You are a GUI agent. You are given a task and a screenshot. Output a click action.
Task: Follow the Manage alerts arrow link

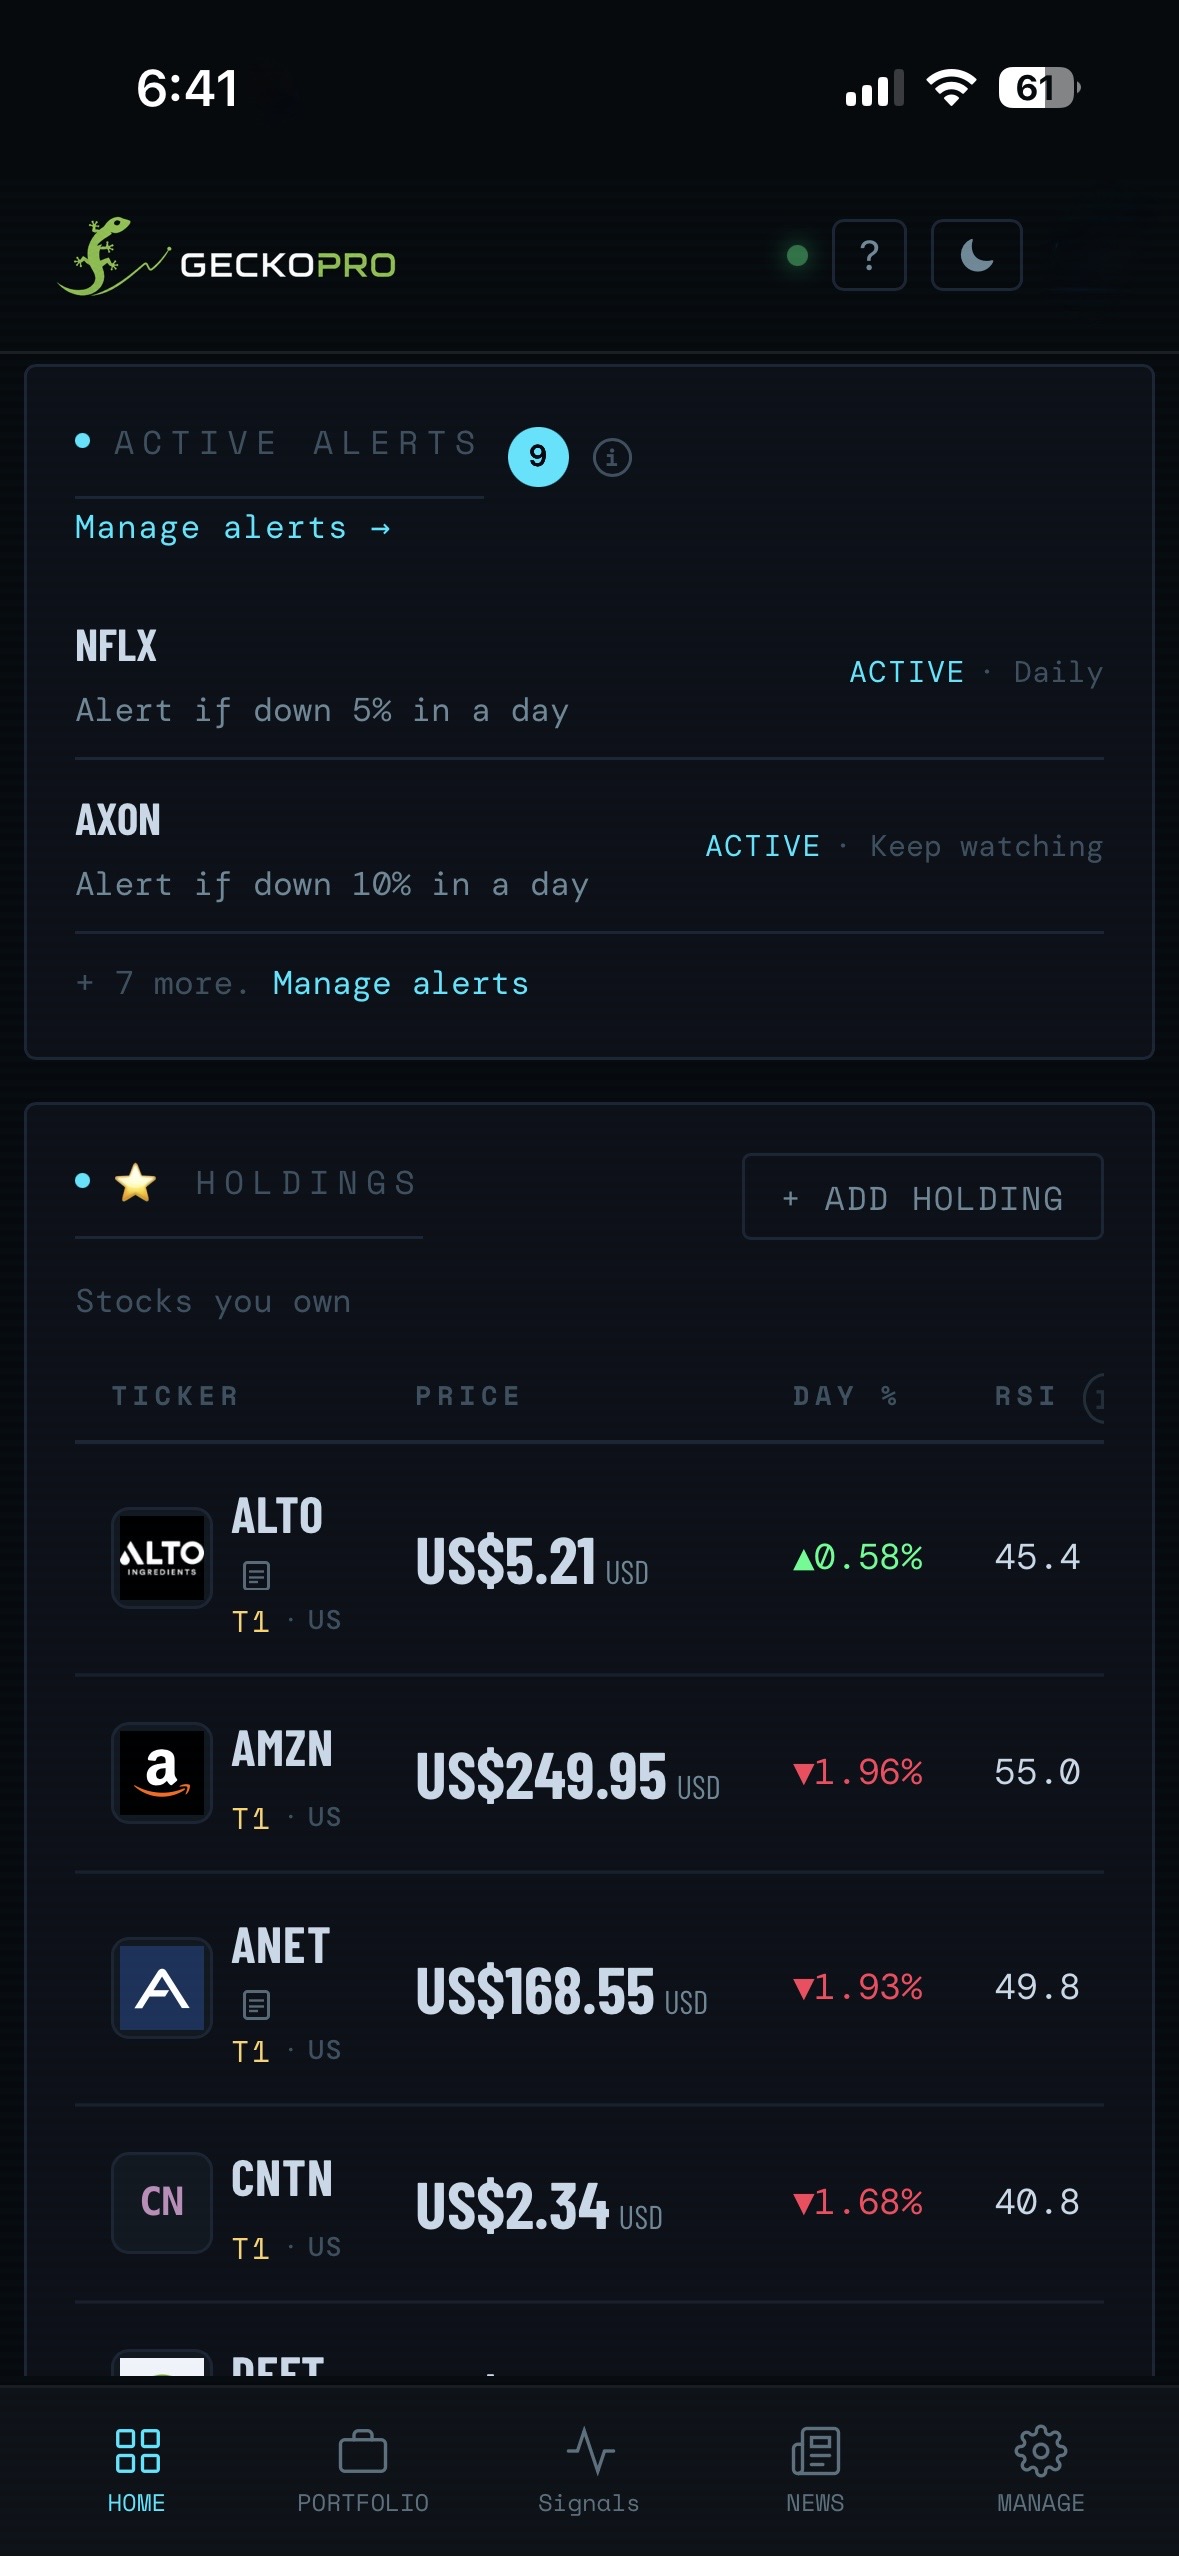tap(233, 527)
